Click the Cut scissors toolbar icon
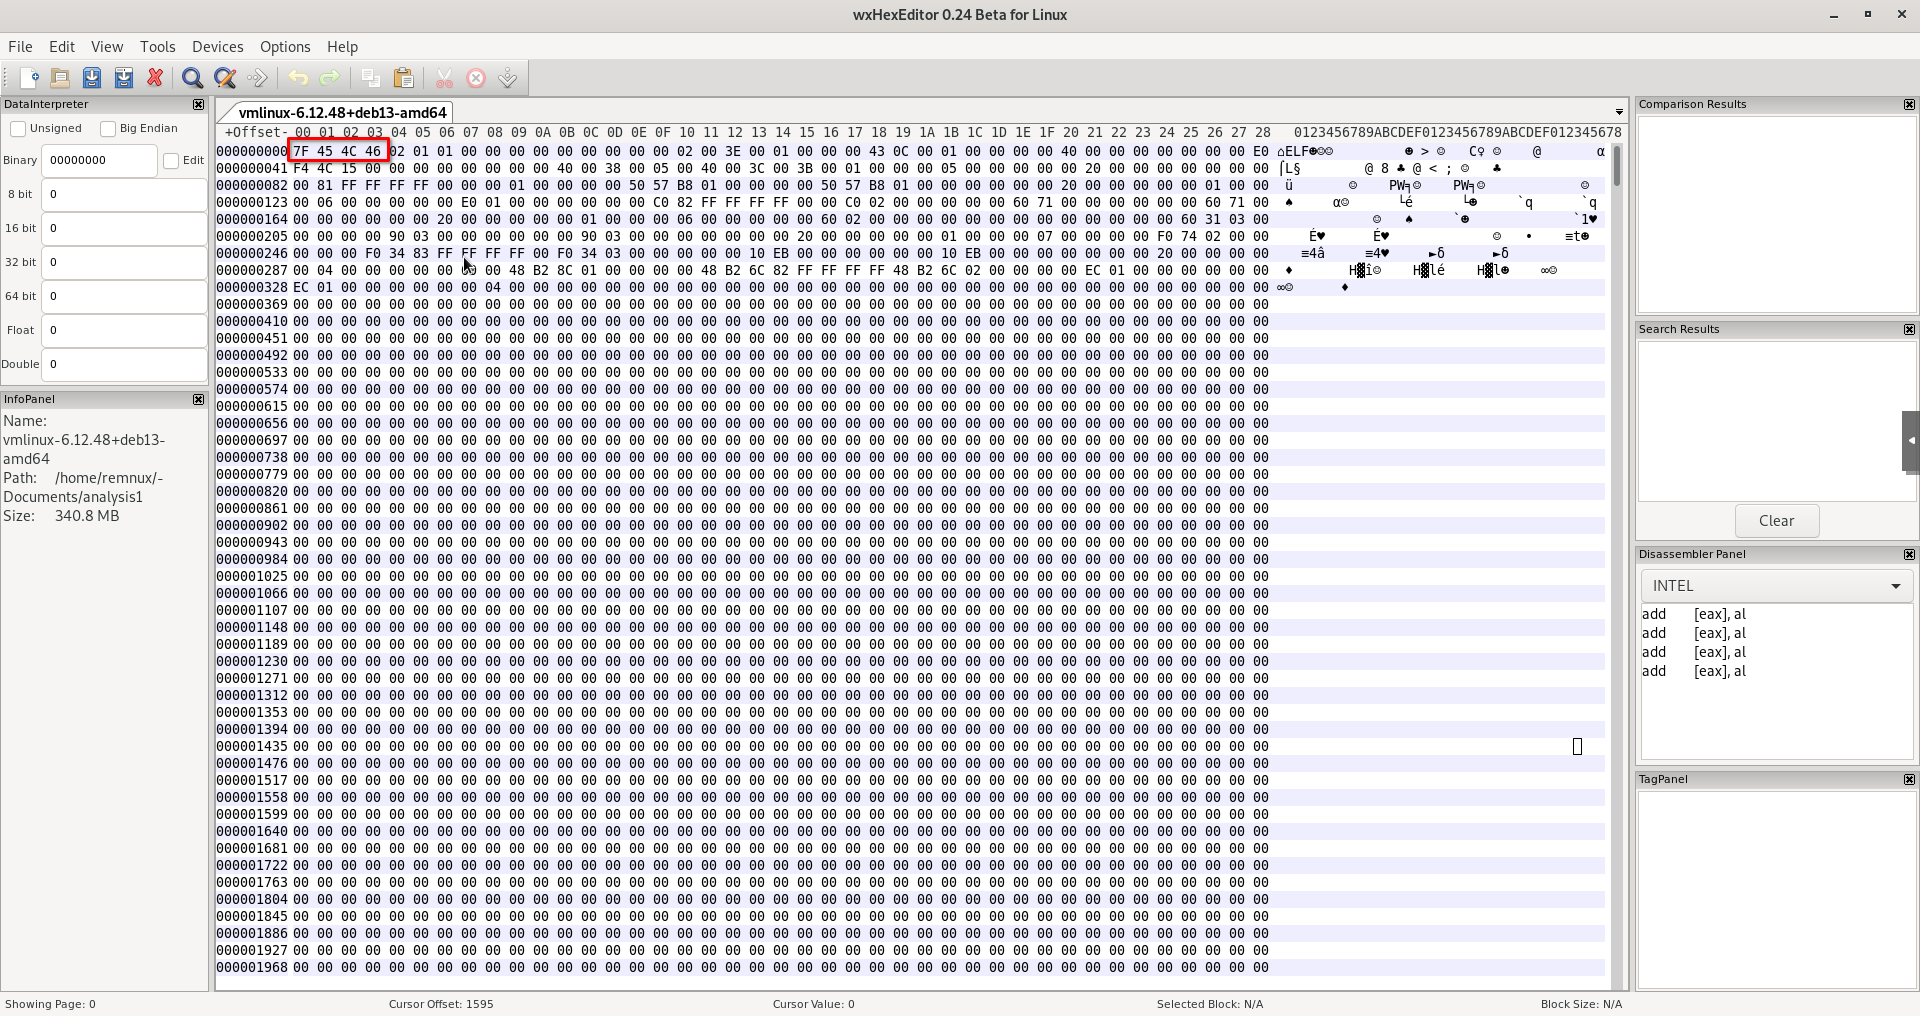Image resolution: width=1920 pixels, height=1016 pixels. (444, 78)
